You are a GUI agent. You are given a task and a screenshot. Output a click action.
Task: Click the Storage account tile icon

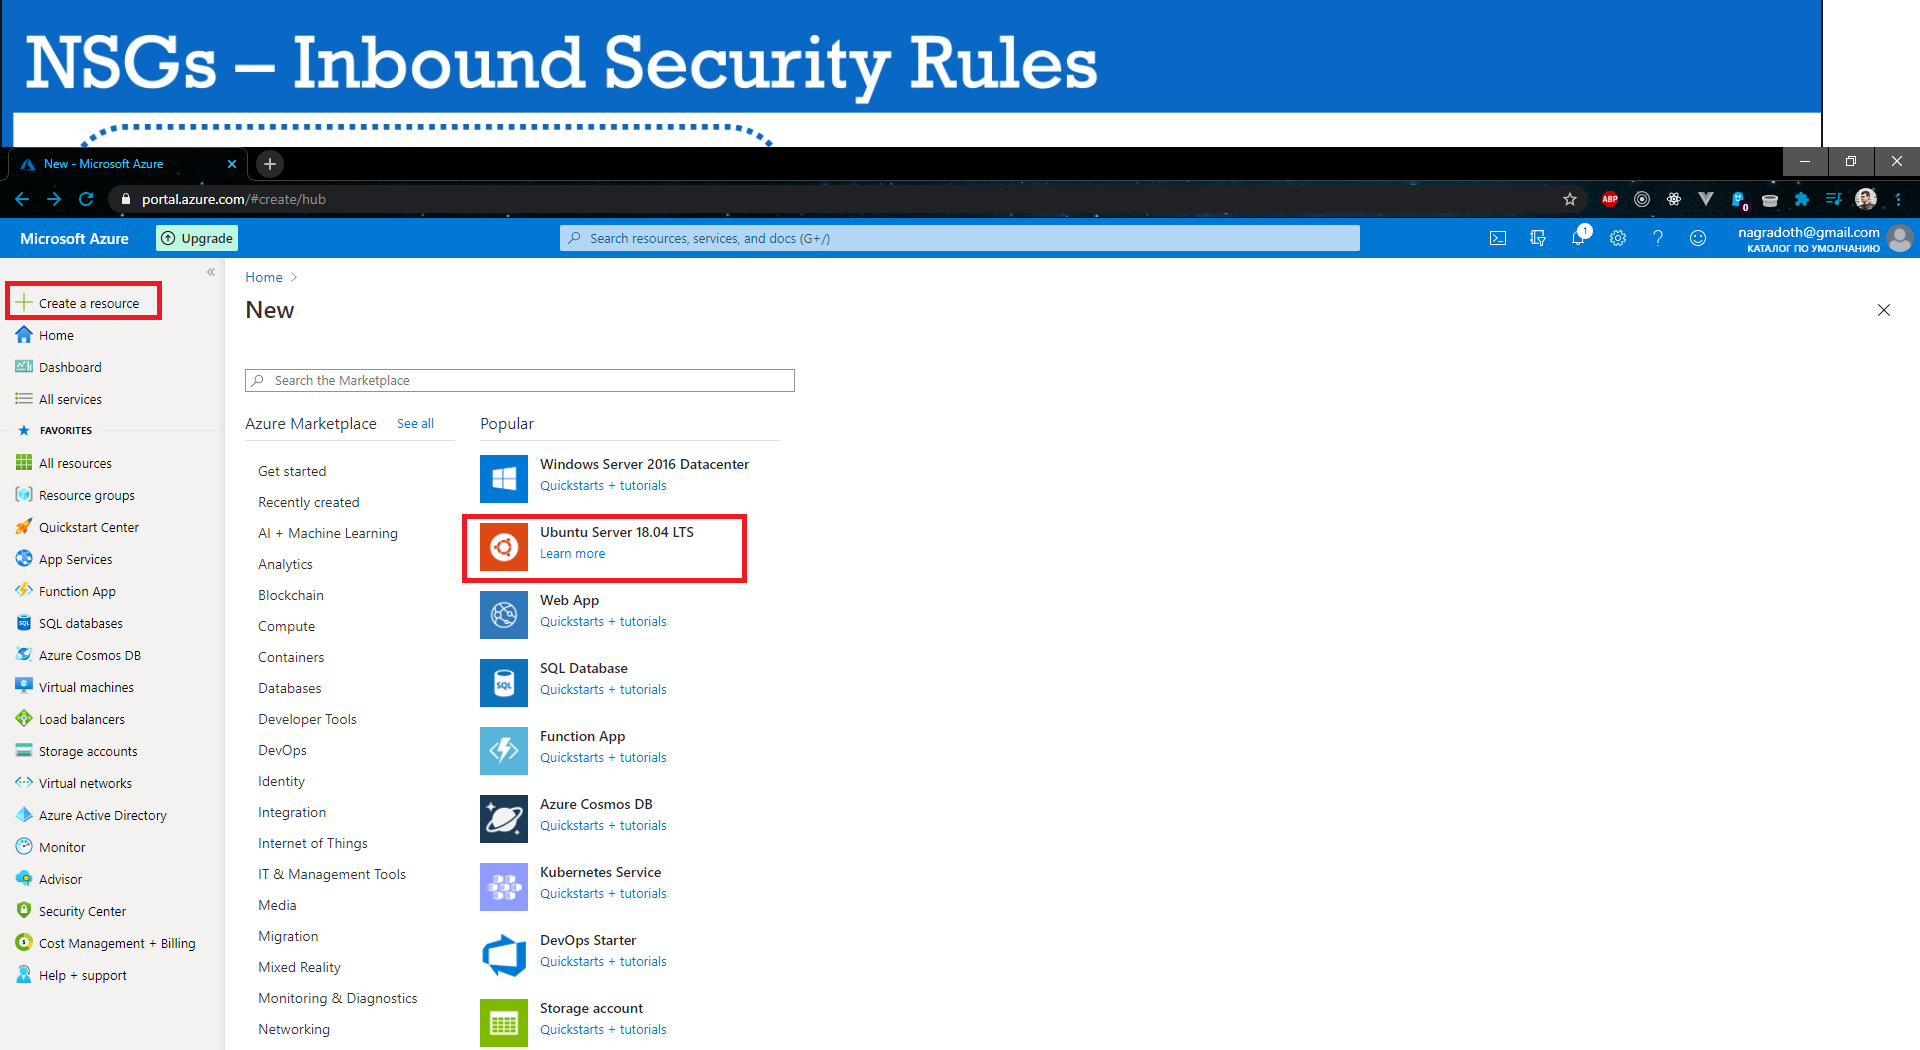[504, 1023]
